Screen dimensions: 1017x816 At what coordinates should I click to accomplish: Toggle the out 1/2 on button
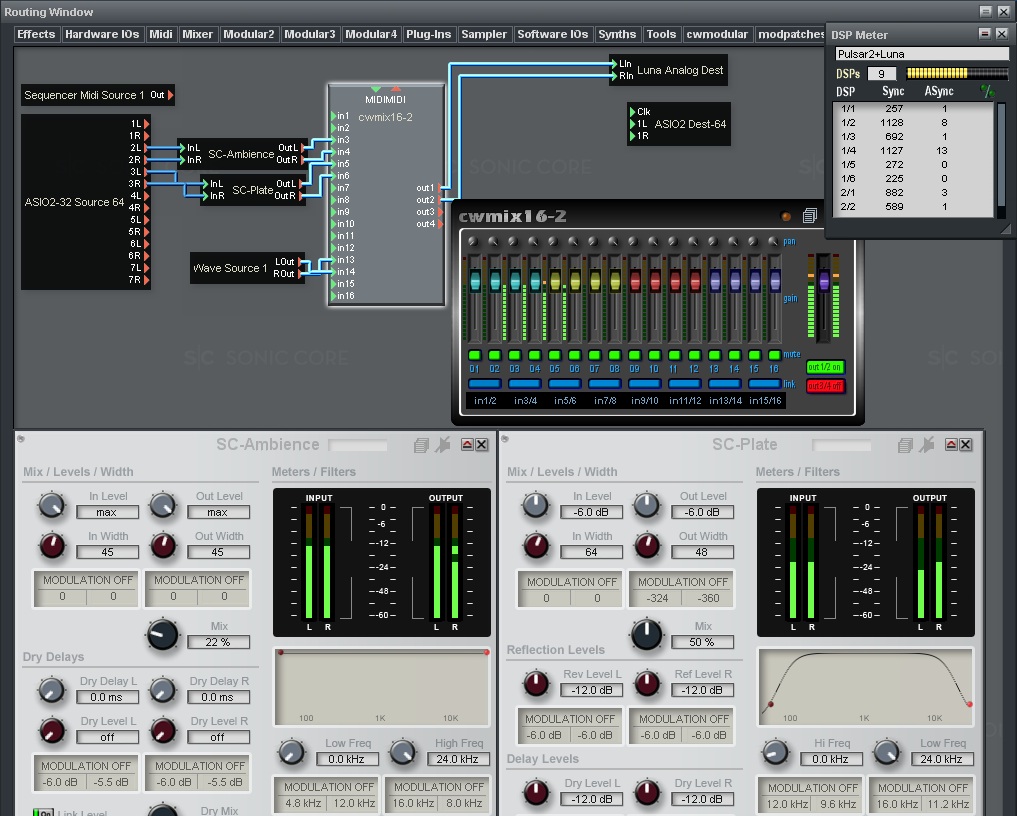[825, 367]
